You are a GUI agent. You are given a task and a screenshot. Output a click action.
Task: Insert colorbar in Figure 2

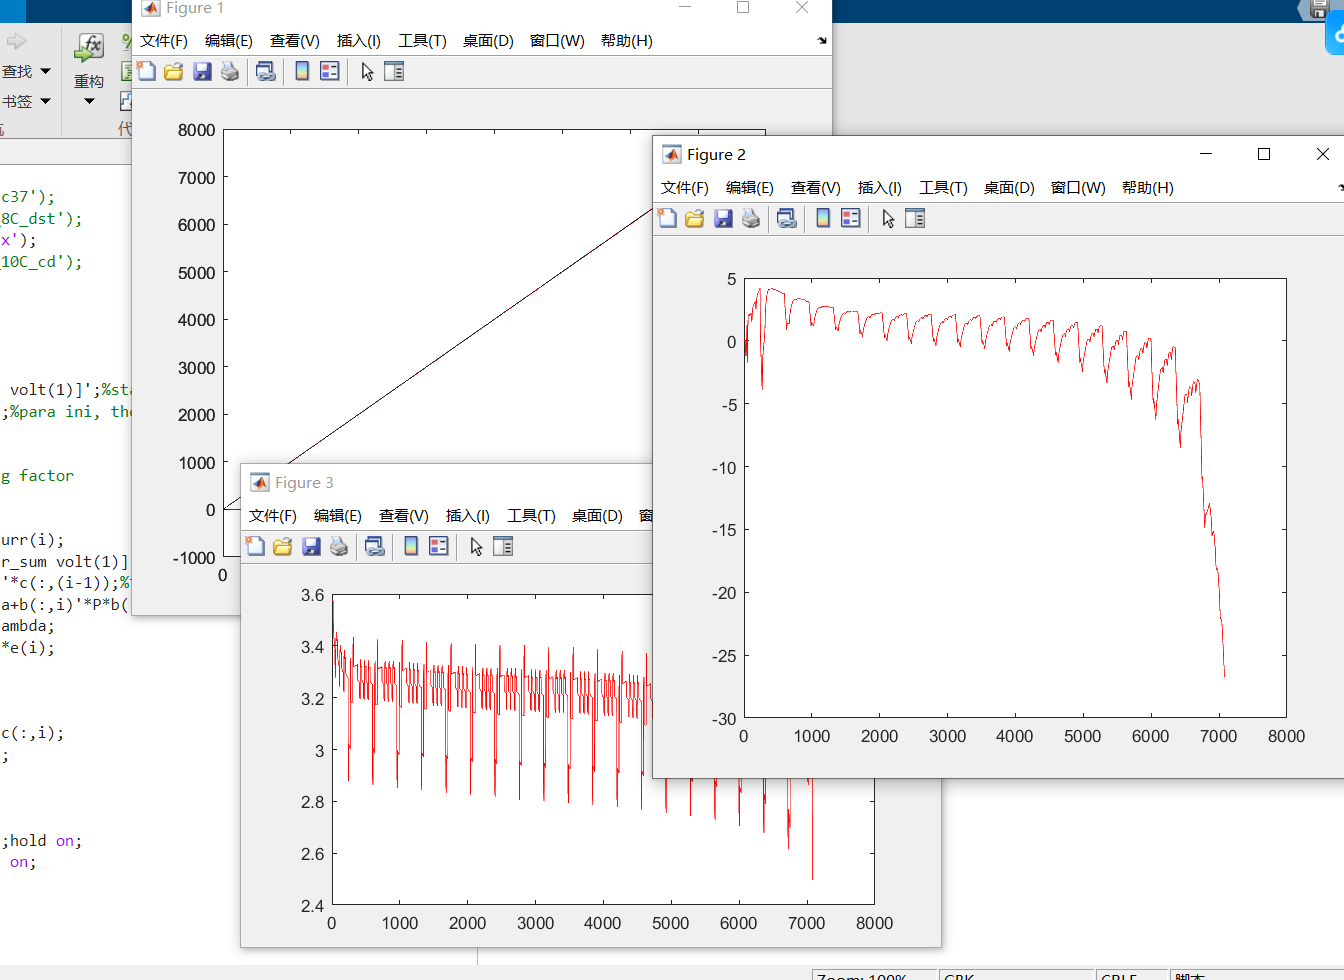tap(823, 218)
